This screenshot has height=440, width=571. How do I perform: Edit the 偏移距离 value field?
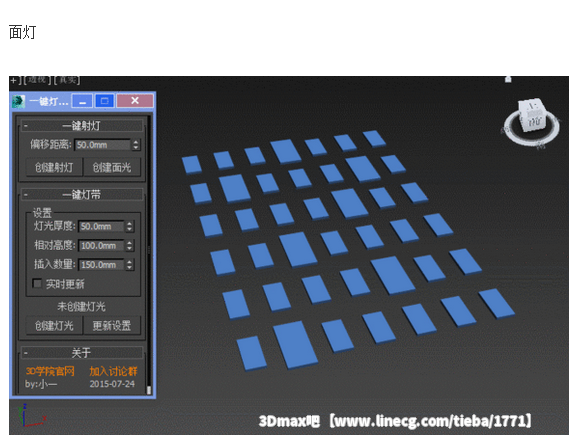(102, 145)
